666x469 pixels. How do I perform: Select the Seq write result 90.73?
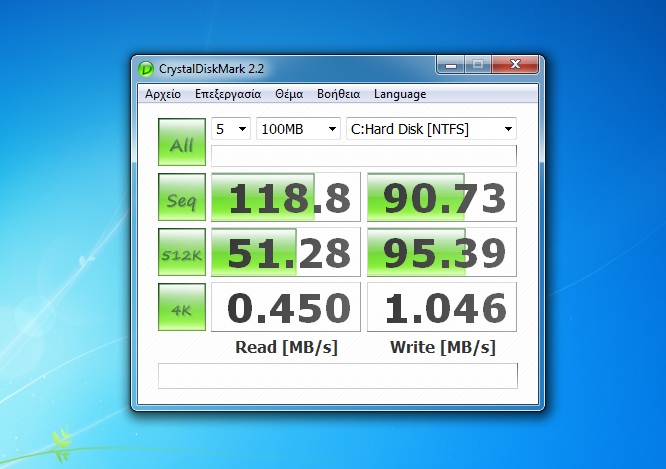442,197
